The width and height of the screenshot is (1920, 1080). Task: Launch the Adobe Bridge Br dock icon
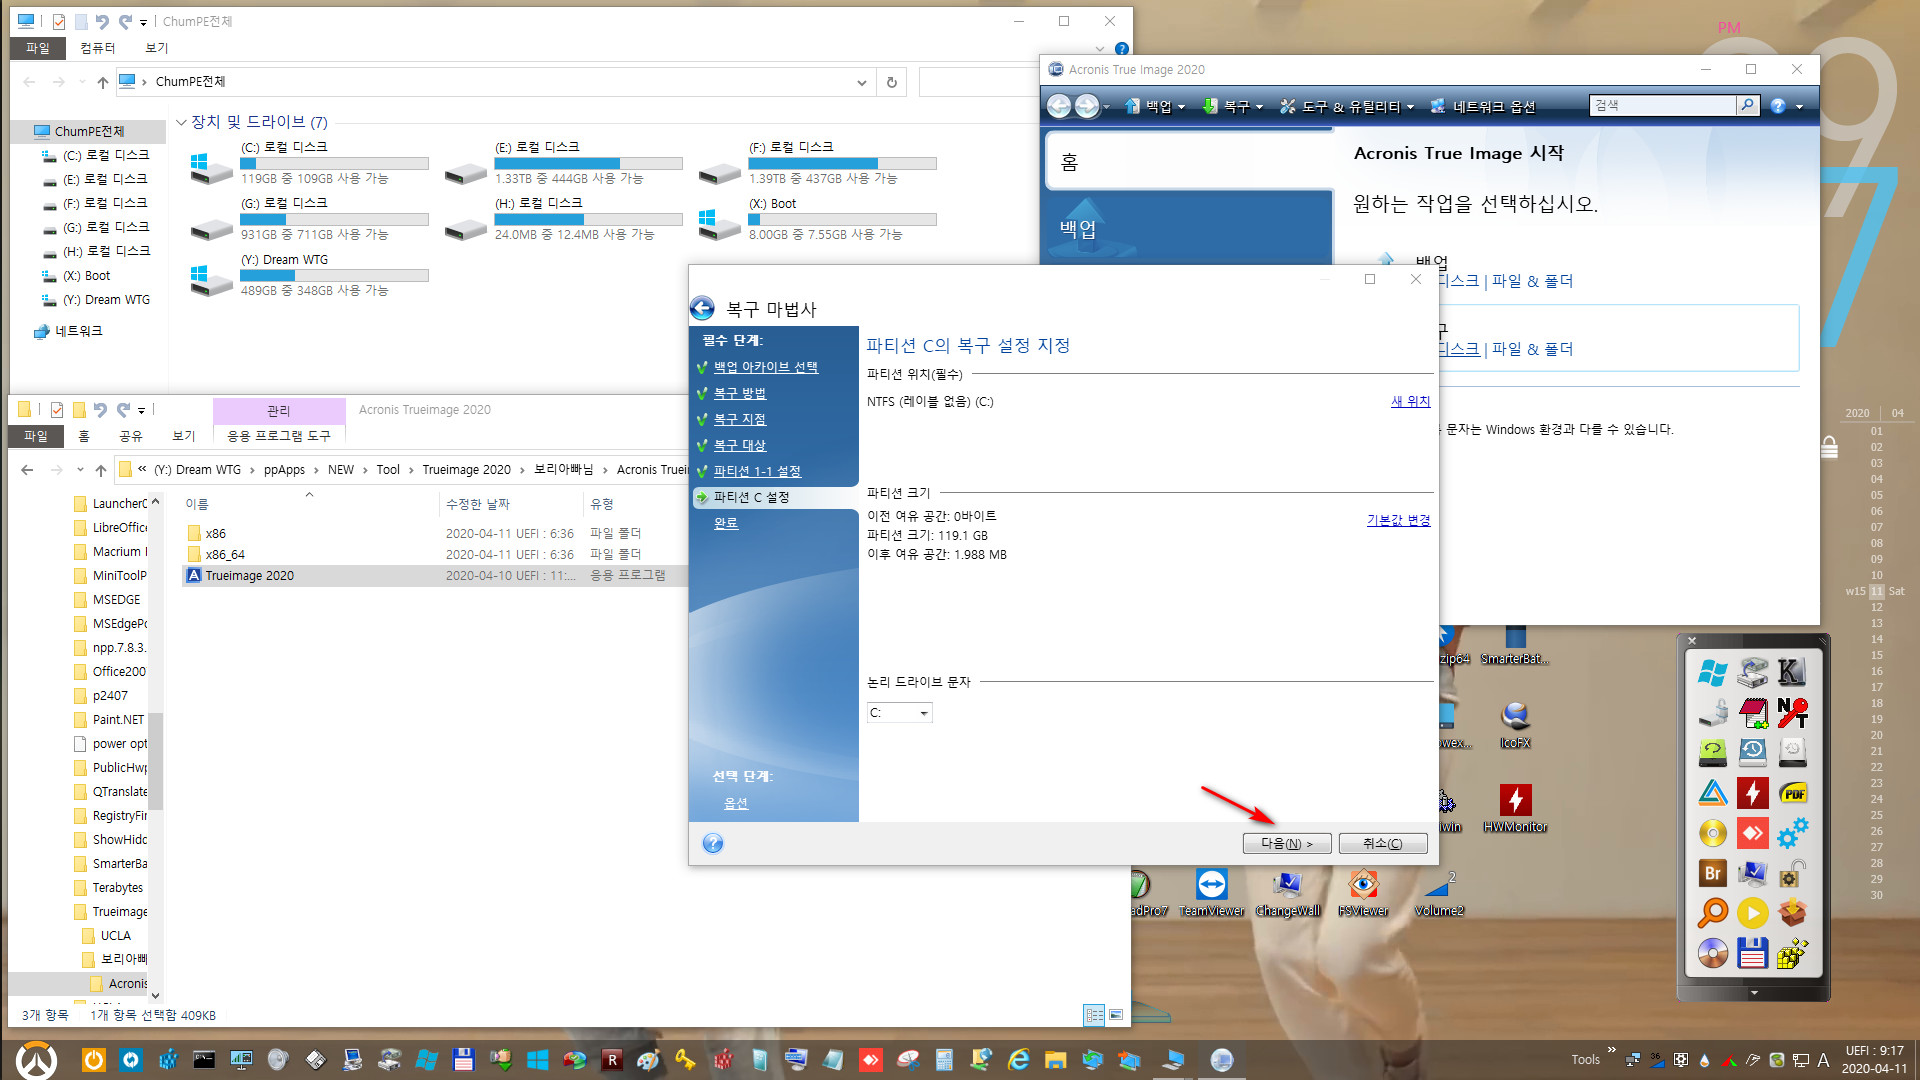point(1712,873)
